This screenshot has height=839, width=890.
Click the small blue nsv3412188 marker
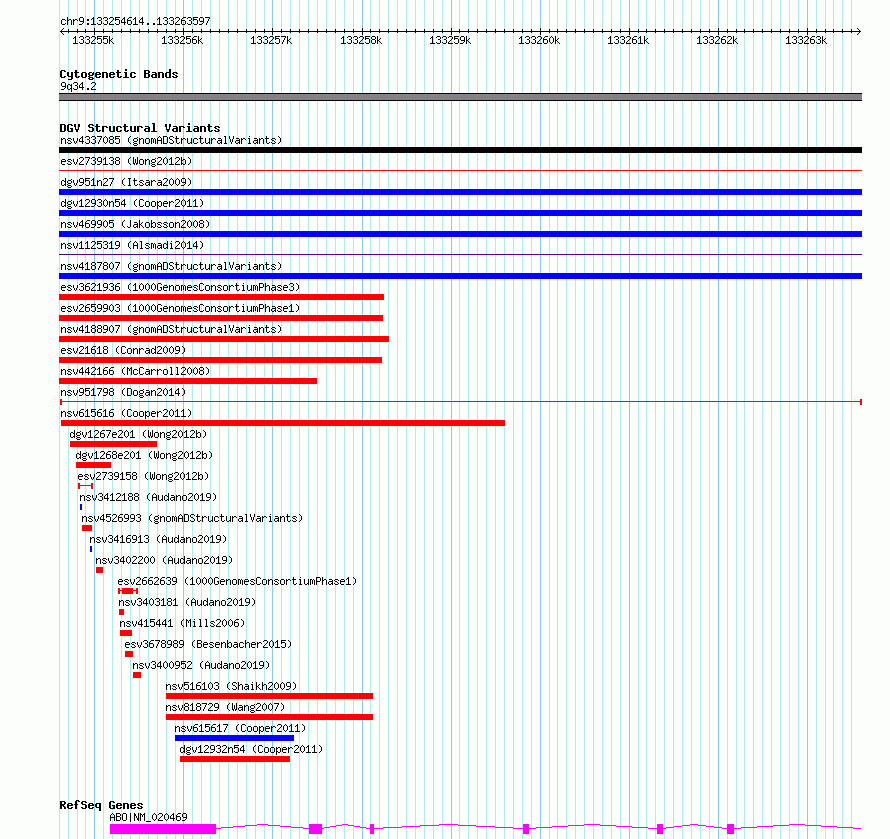tap(81, 507)
